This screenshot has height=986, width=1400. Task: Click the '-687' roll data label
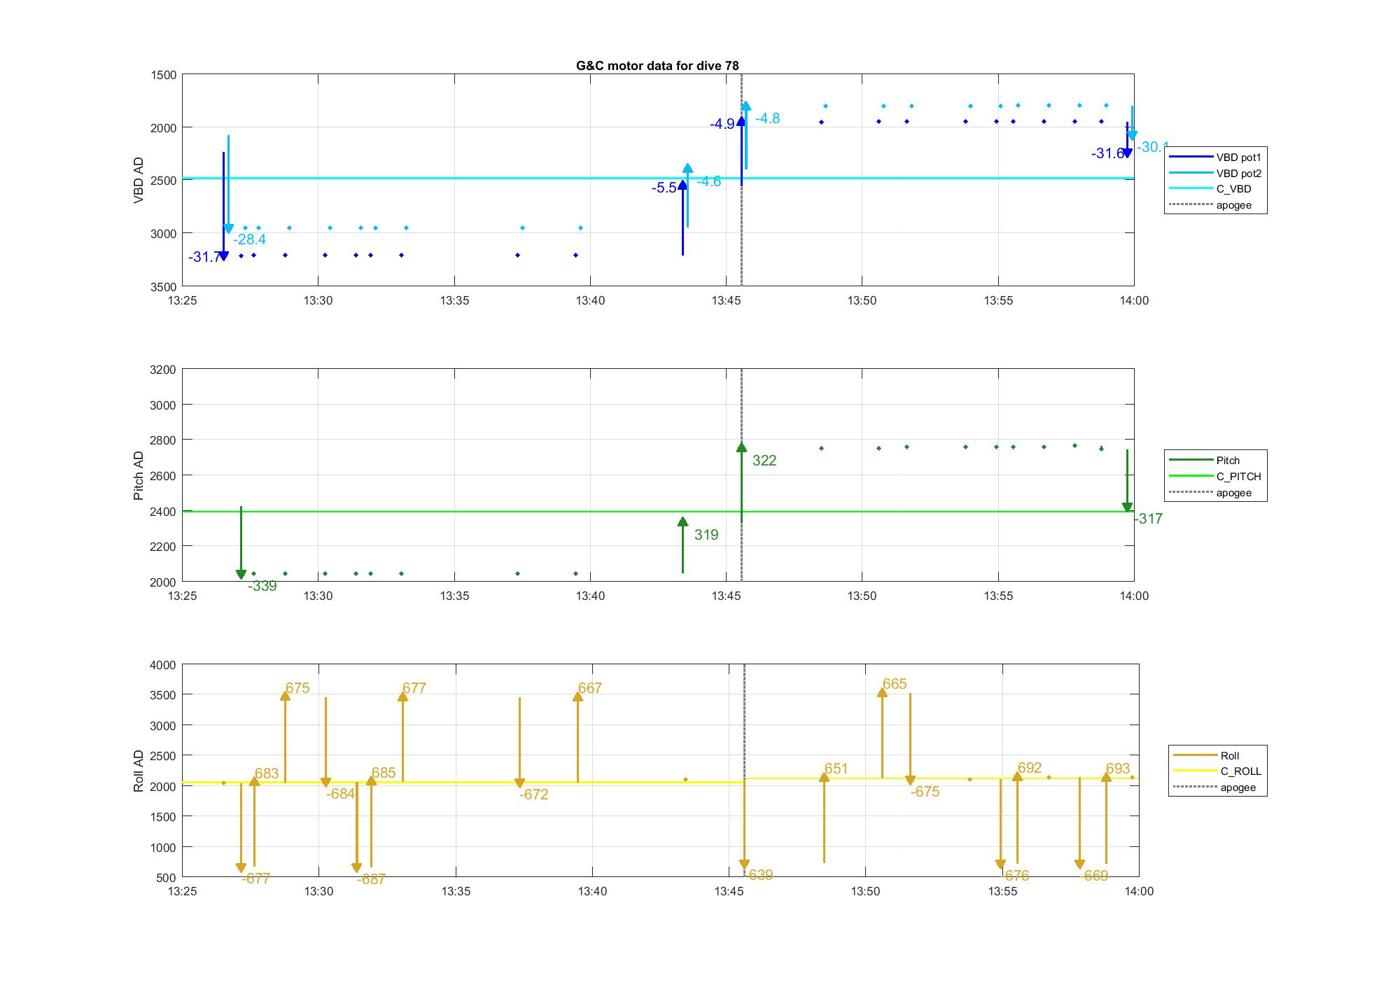point(371,880)
